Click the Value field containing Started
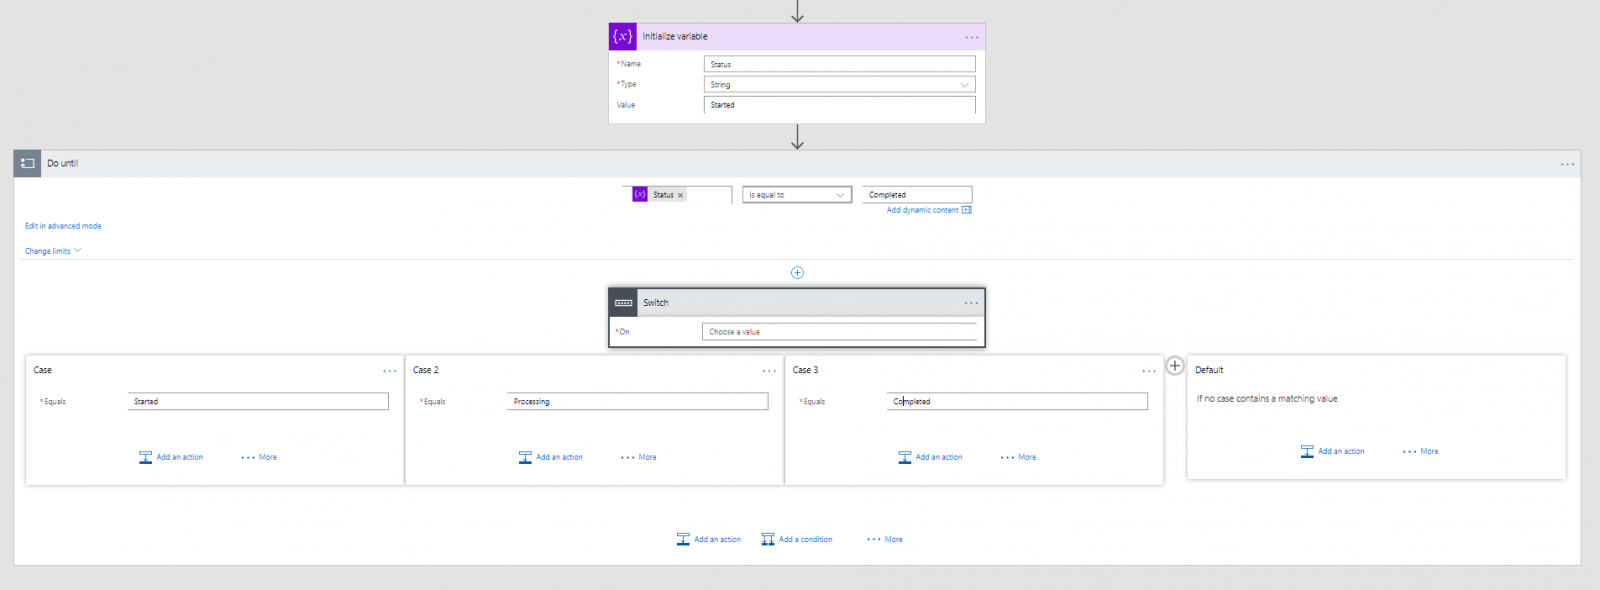 (x=839, y=105)
